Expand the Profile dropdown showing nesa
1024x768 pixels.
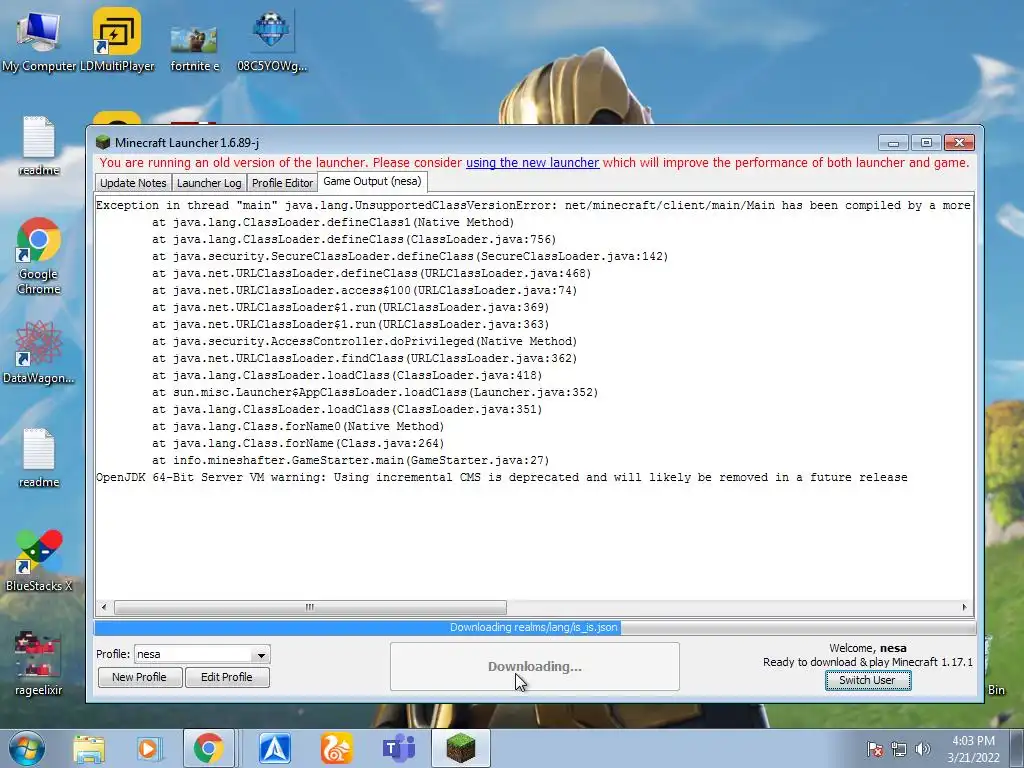click(x=261, y=654)
